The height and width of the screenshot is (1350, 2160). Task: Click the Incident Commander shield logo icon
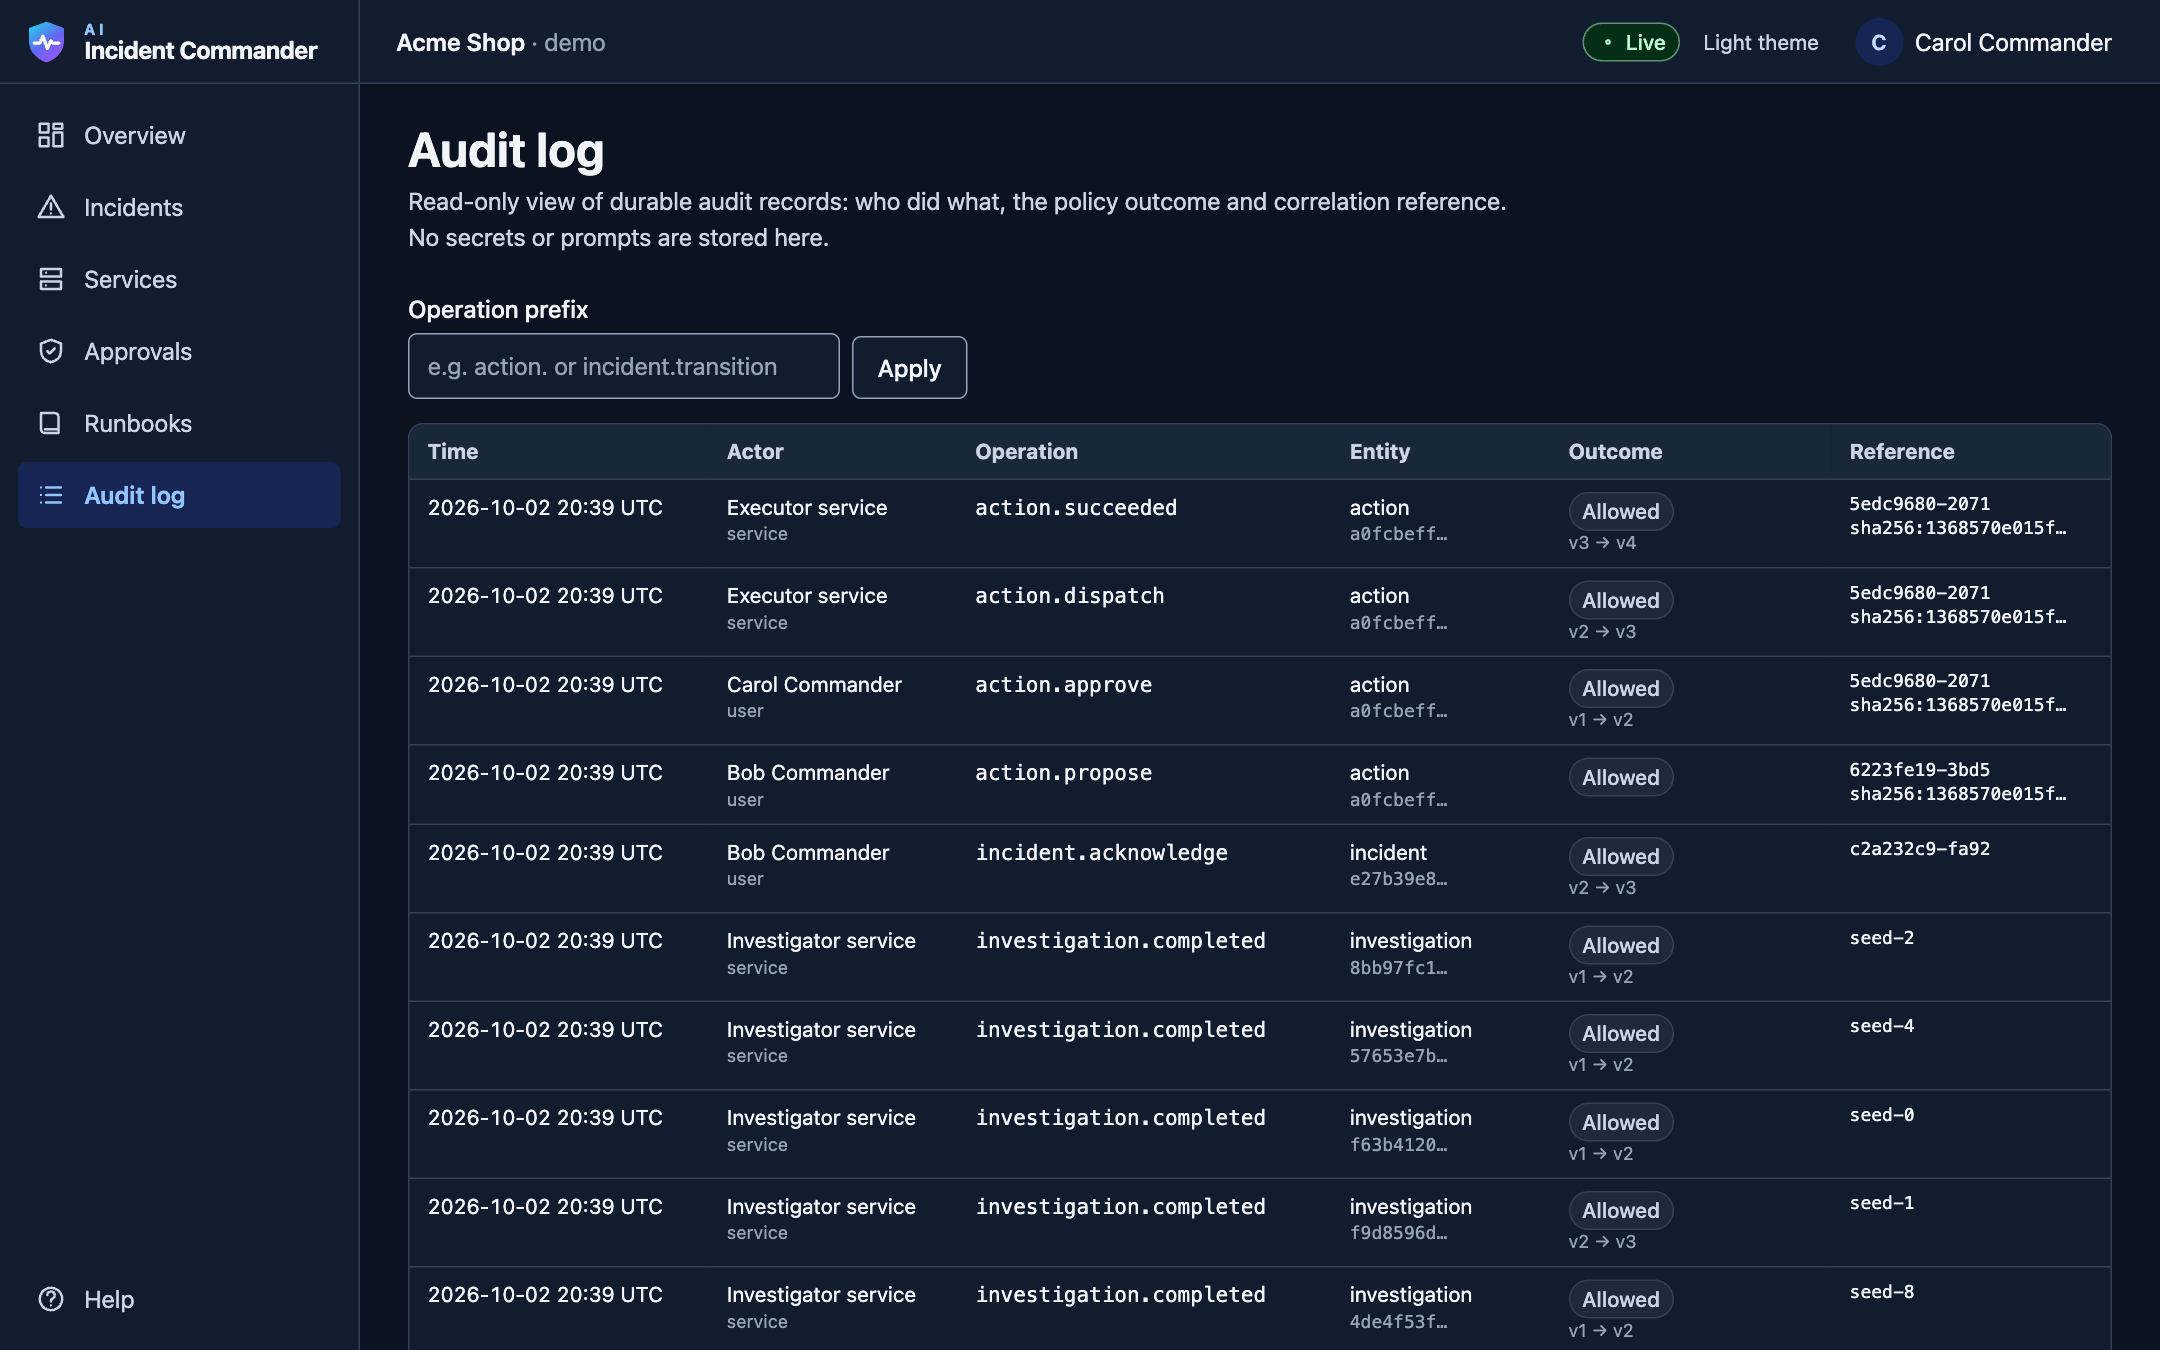(x=46, y=42)
